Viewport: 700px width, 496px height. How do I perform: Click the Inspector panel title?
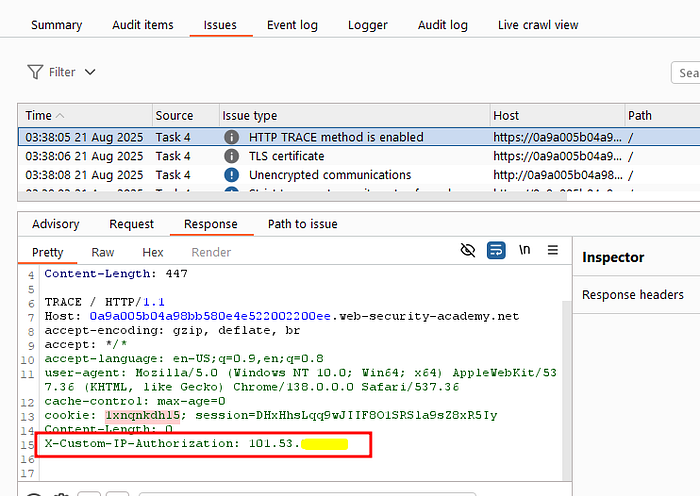click(613, 257)
